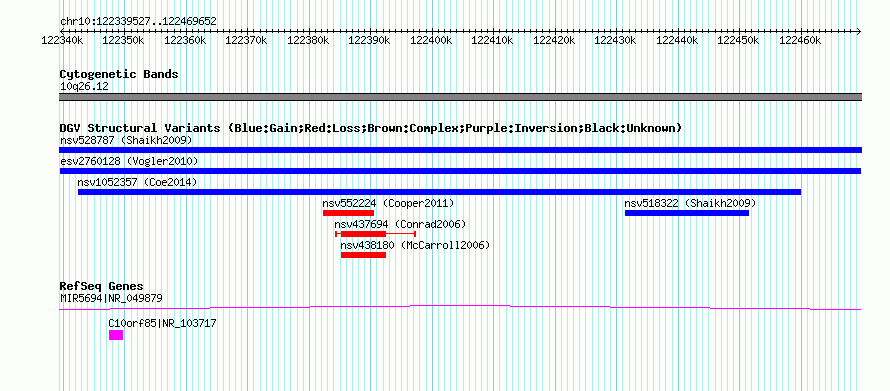890x391 pixels.
Task: Click the 10q26.12 band label
Action: [84, 87]
